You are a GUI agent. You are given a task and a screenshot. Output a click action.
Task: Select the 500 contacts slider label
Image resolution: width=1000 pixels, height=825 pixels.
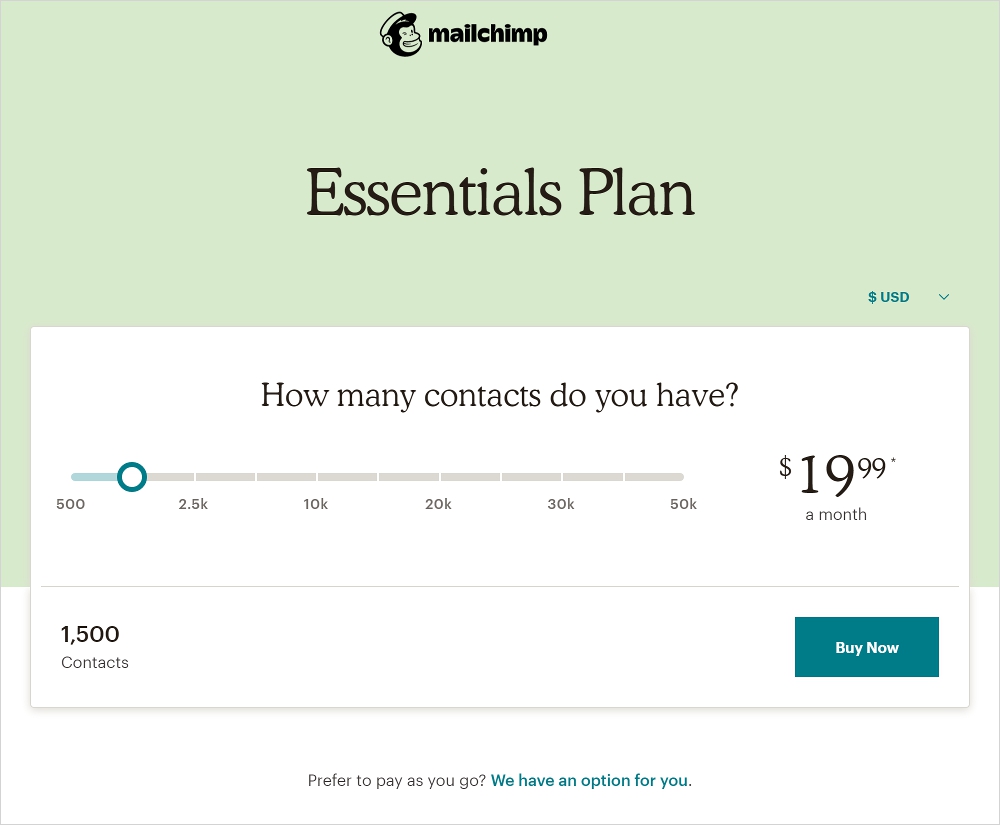[71, 504]
